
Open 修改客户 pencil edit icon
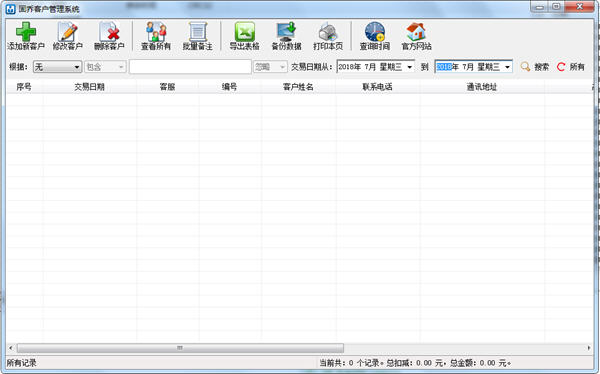point(68,32)
